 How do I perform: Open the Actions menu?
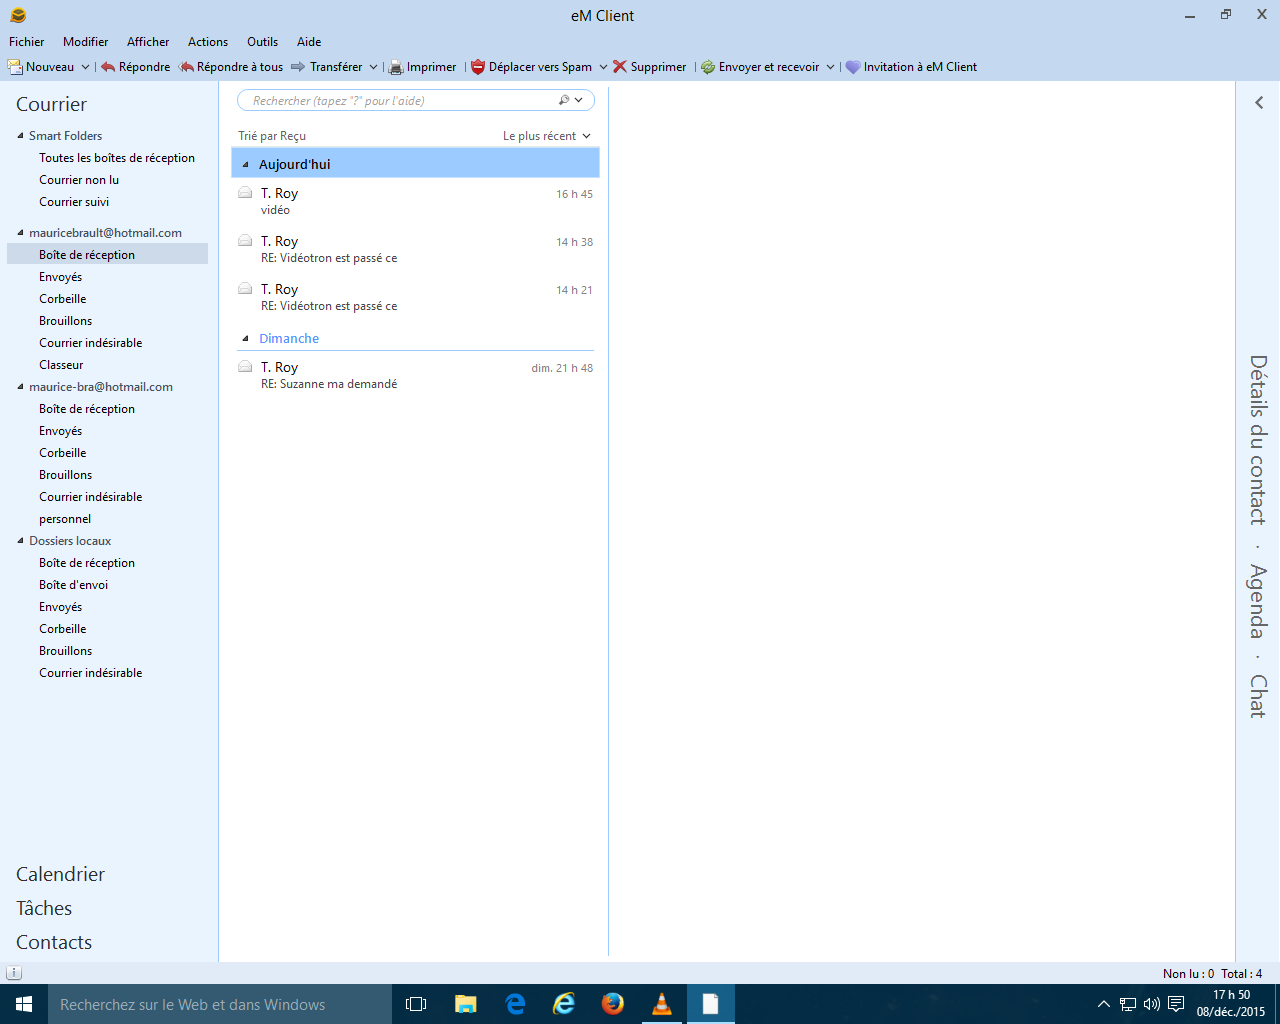click(208, 42)
